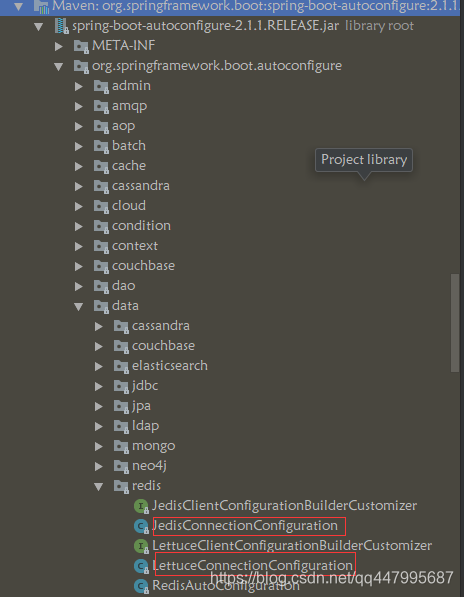Collapse the spring-boot-autoconfigure jar node
This screenshot has height=597, width=464.
[x=38, y=27]
